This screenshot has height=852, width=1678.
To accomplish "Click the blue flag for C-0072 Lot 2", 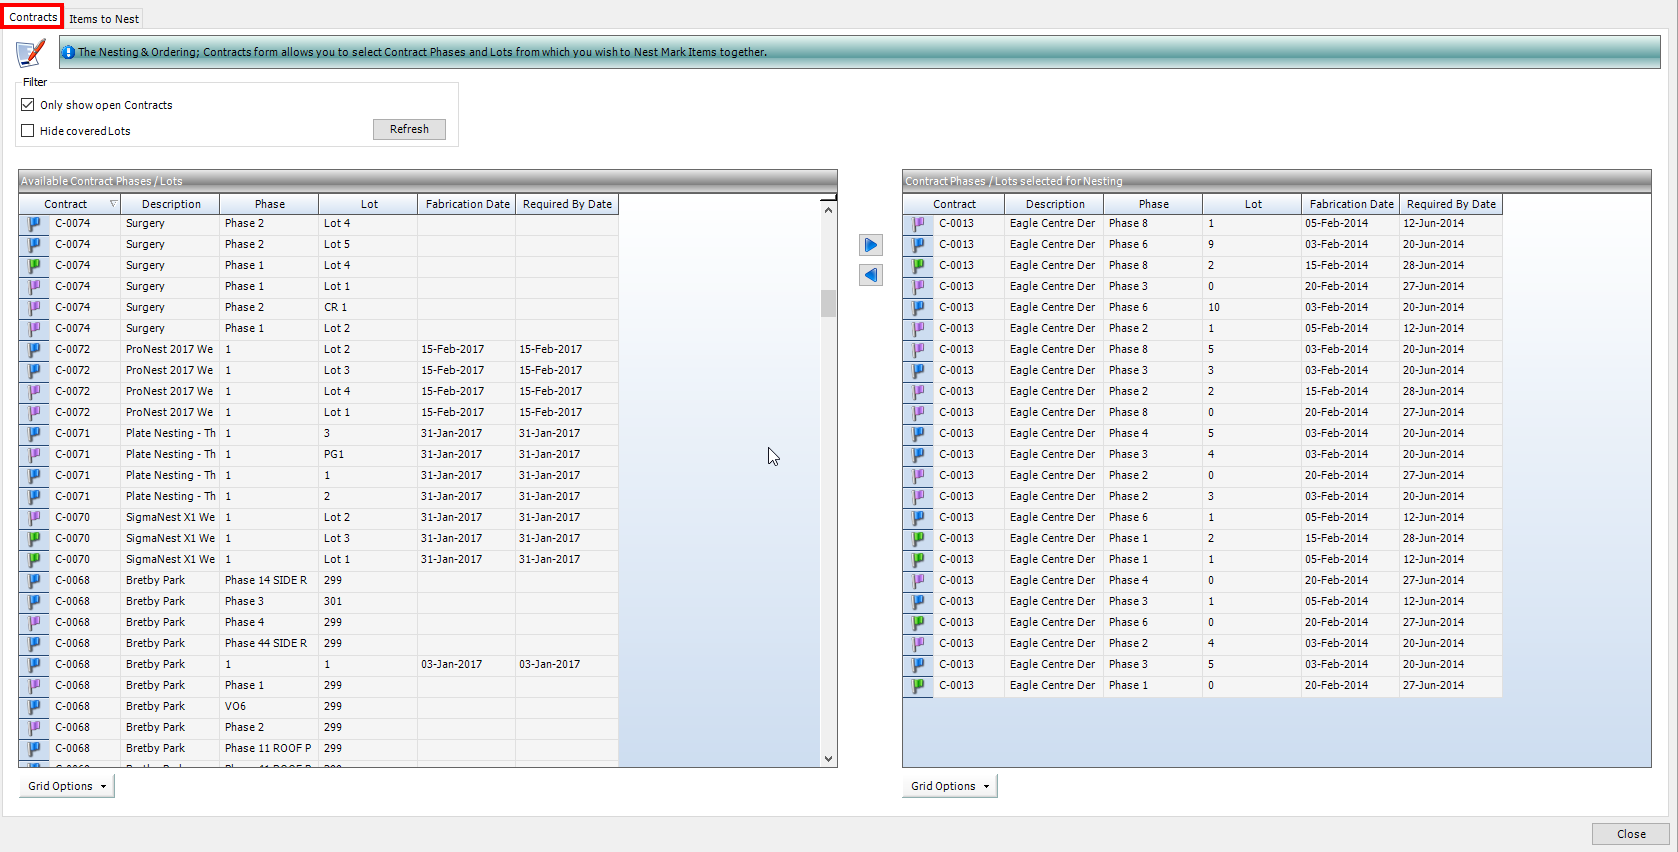I will pos(34,350).
